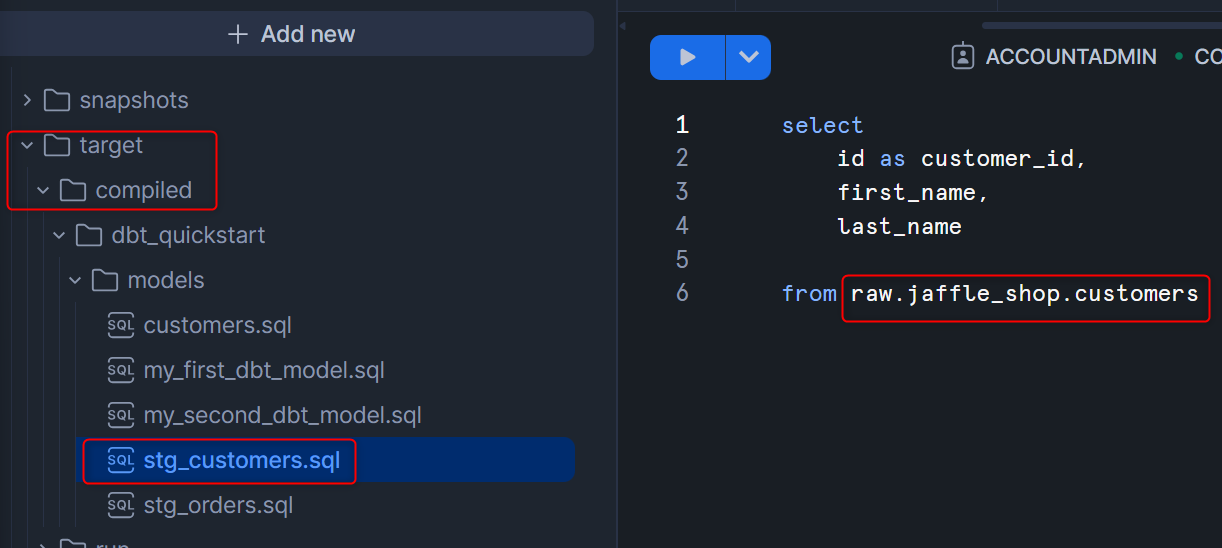
Task: Collapse the target folder chevron
Action: (27, 145)
